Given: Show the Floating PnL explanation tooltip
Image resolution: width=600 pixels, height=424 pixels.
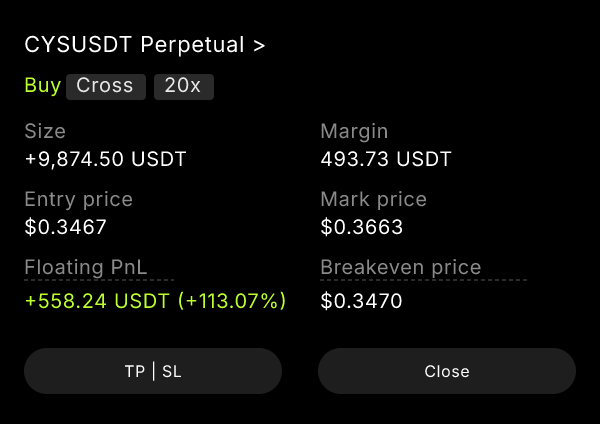Looking at the screenshot, I should coord(86,267).
